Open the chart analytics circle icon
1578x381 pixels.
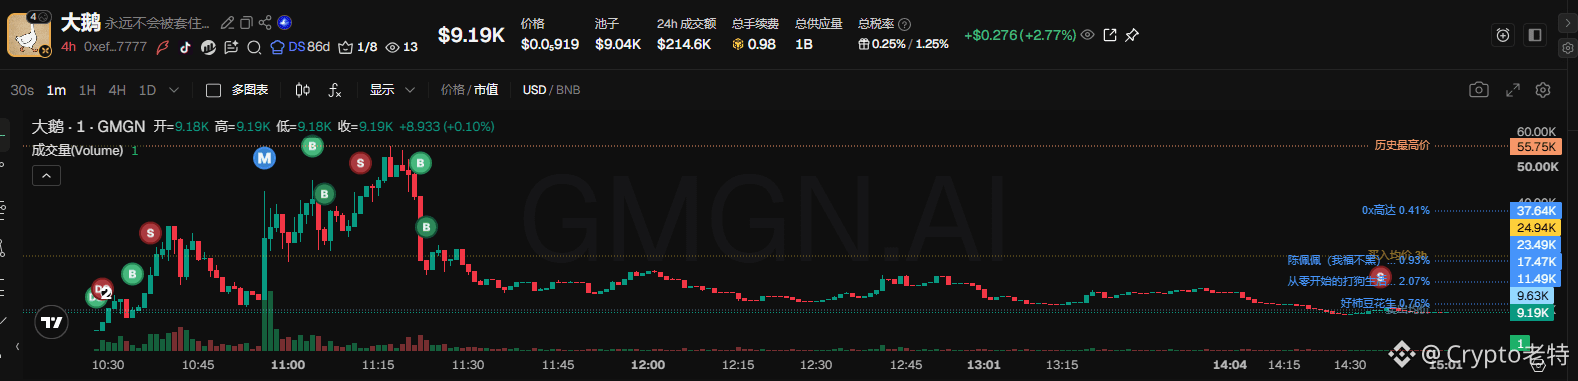[208, 47]
